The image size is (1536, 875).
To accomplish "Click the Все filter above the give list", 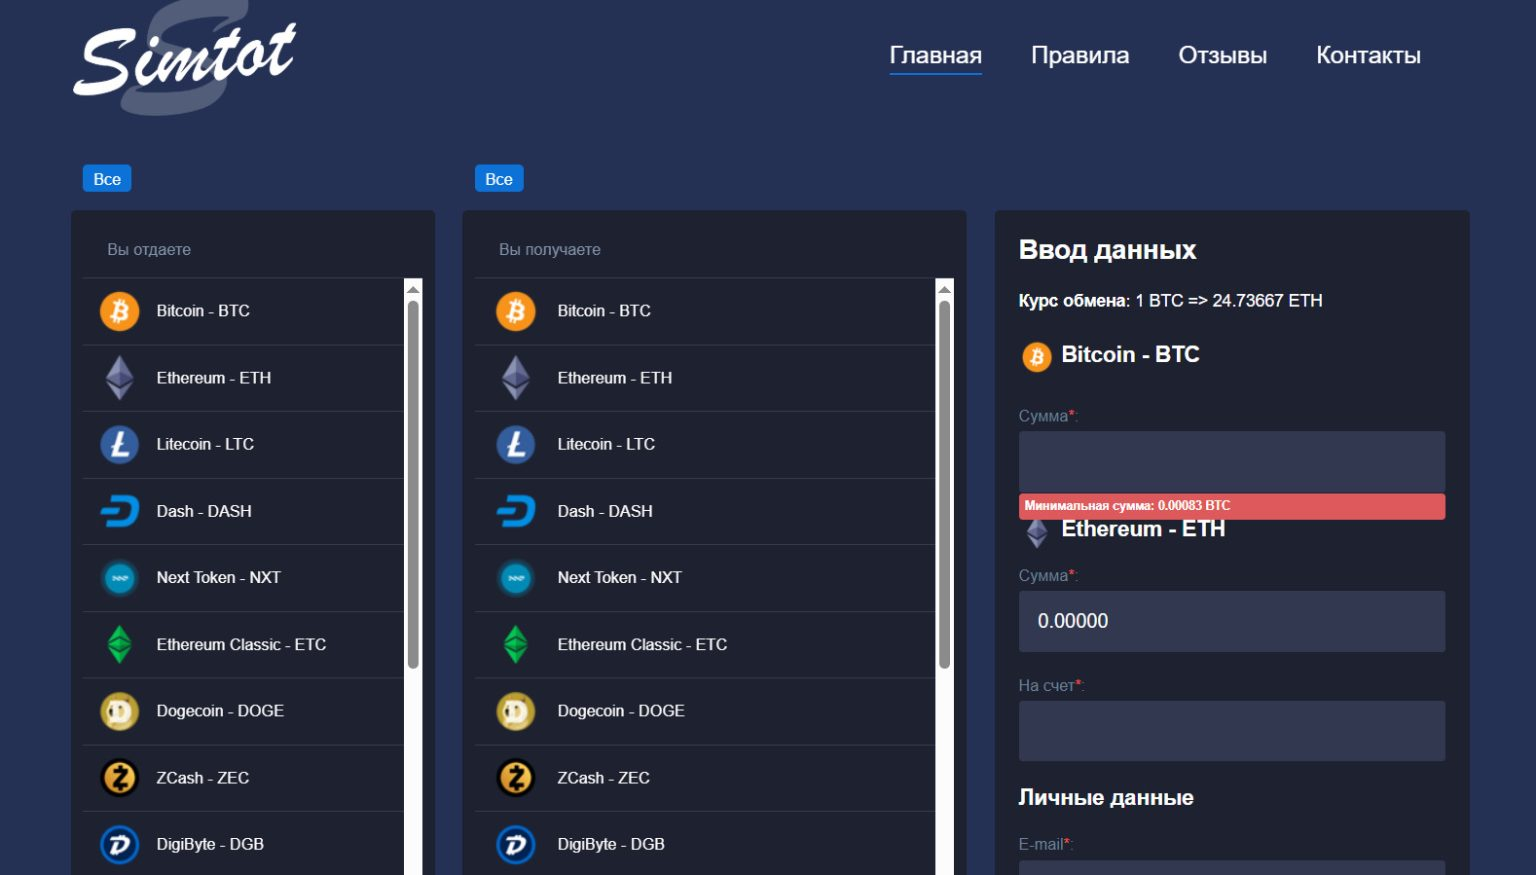I will tap(107, 179).
